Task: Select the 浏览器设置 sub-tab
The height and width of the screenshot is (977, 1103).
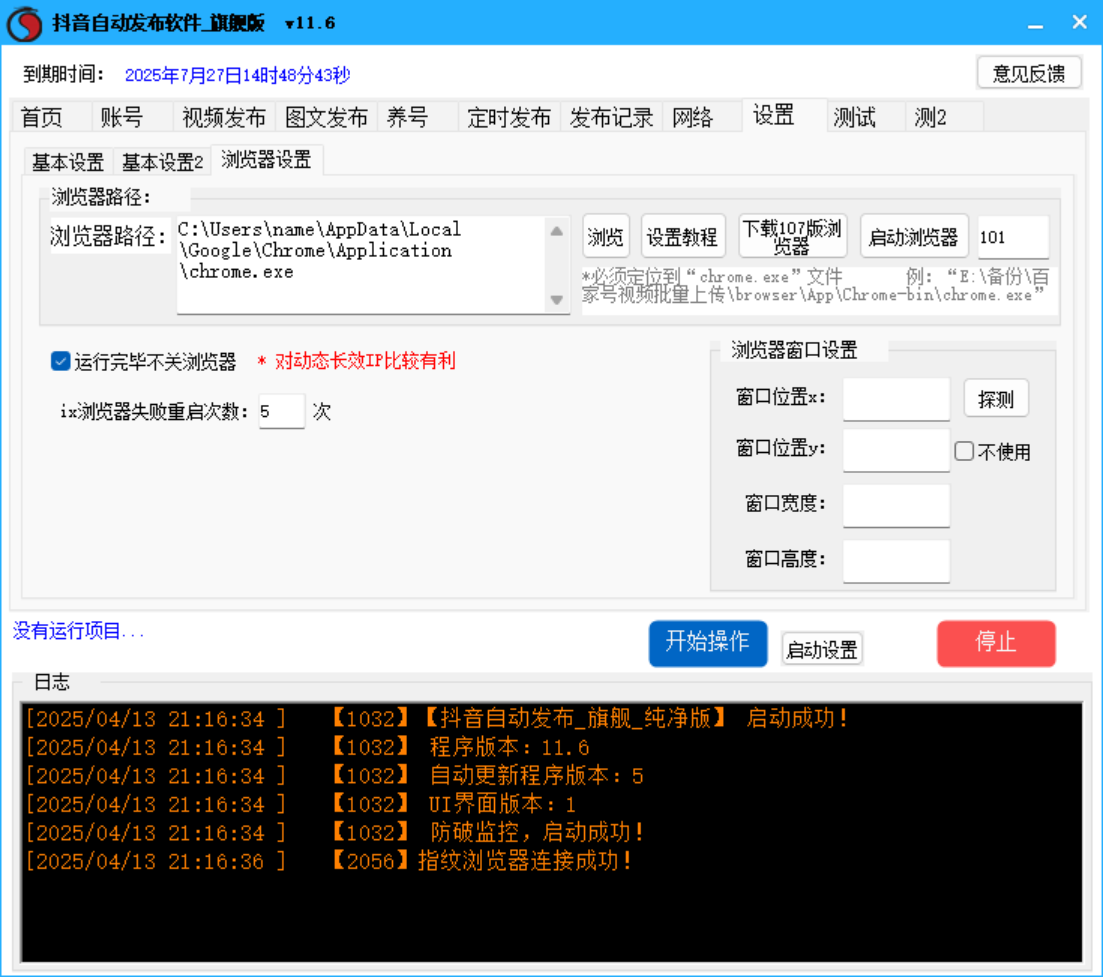Action: click(x=267, y=160)
